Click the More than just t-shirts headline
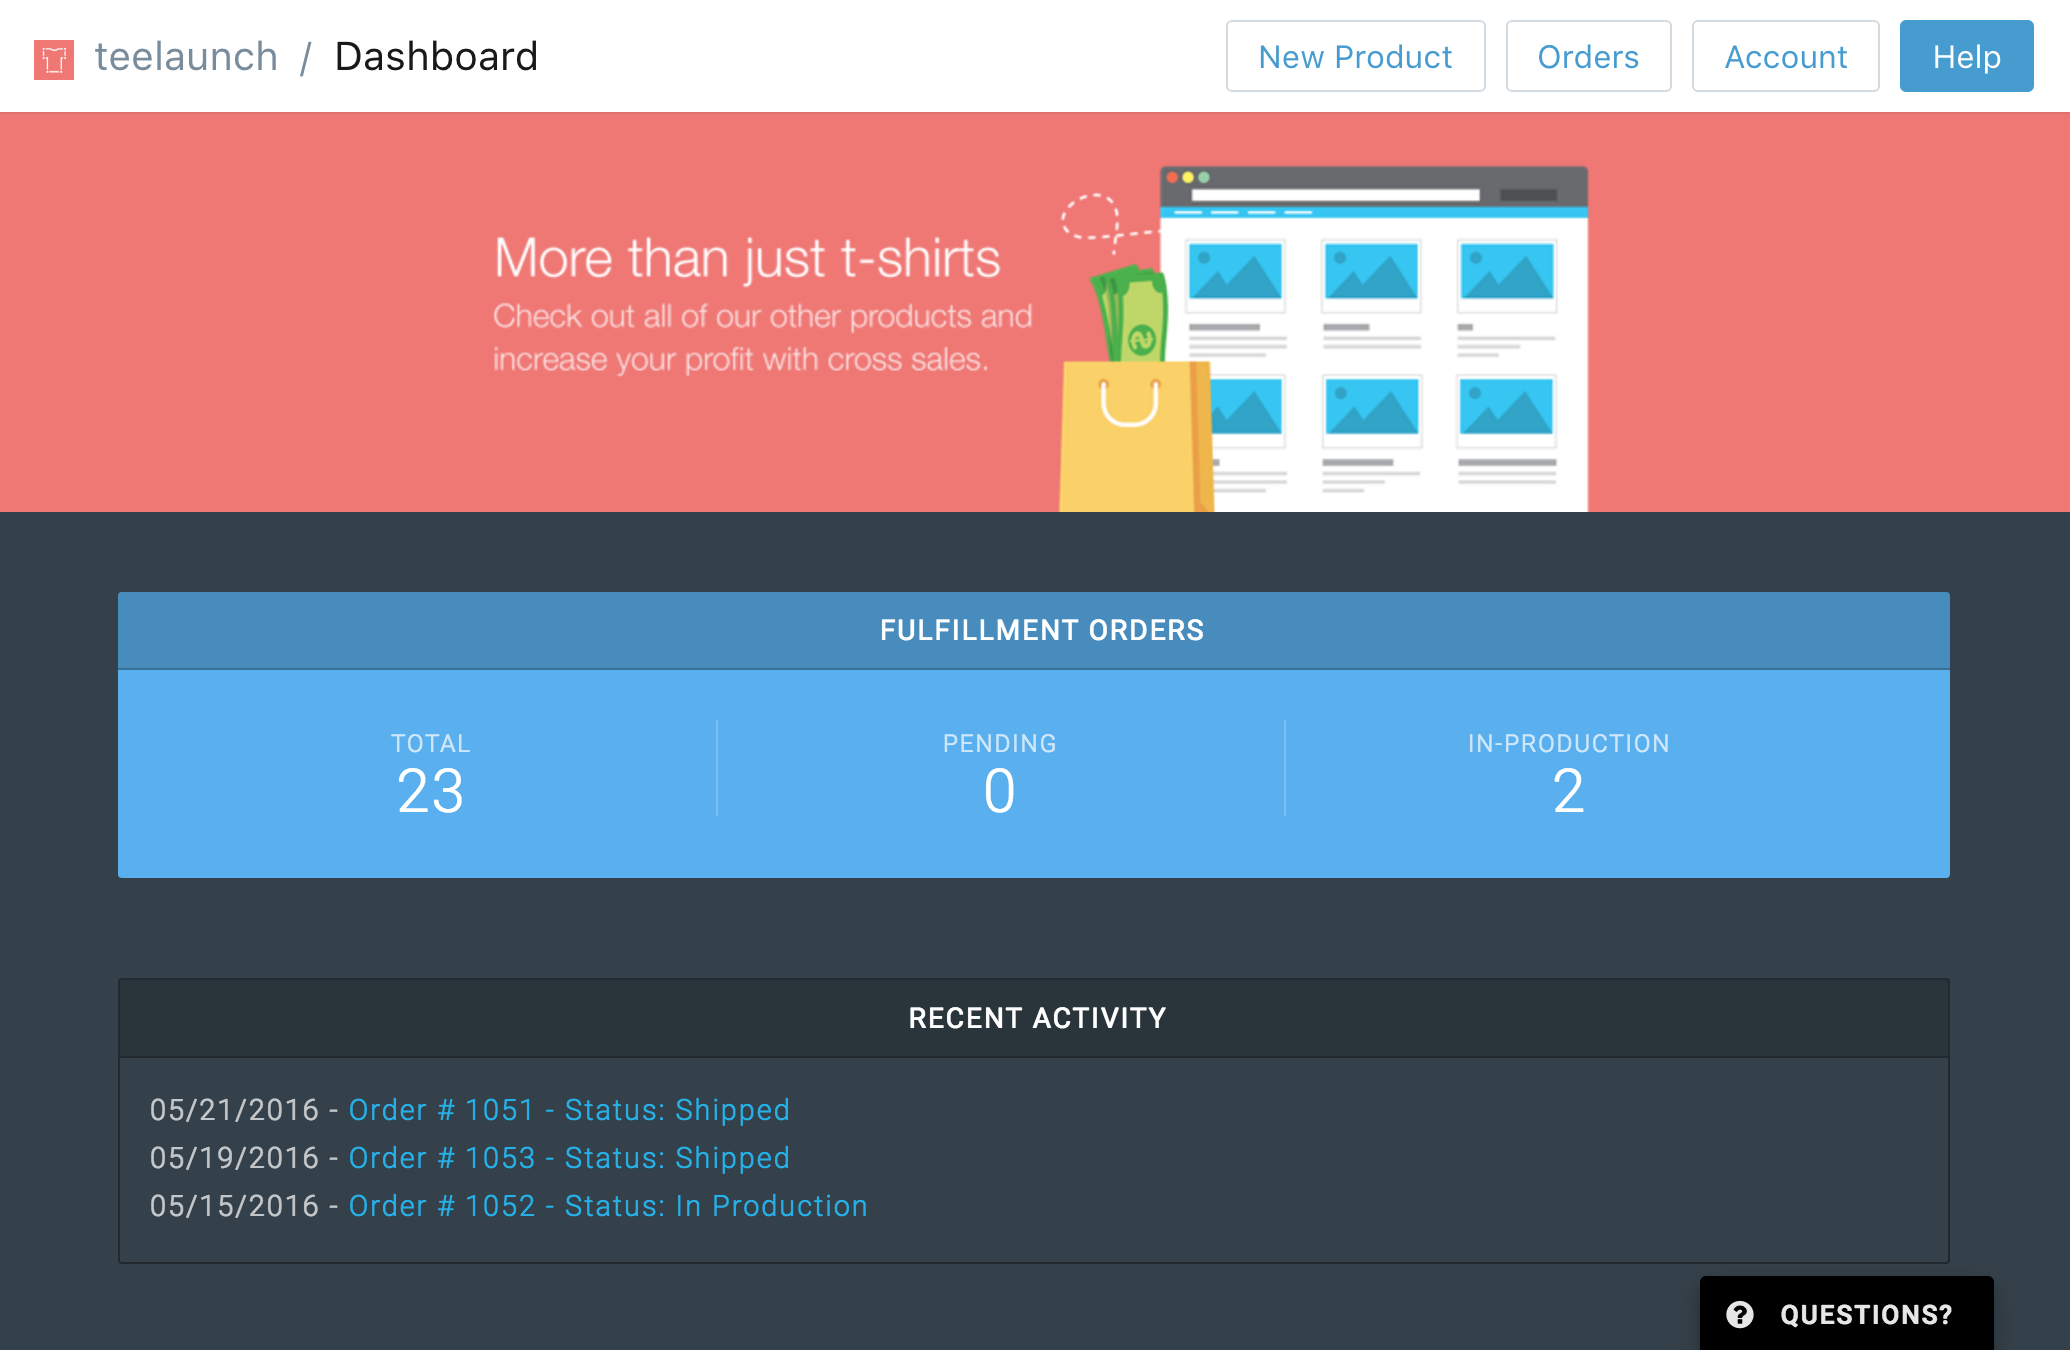2070x1350 pixels. (747, 258)
